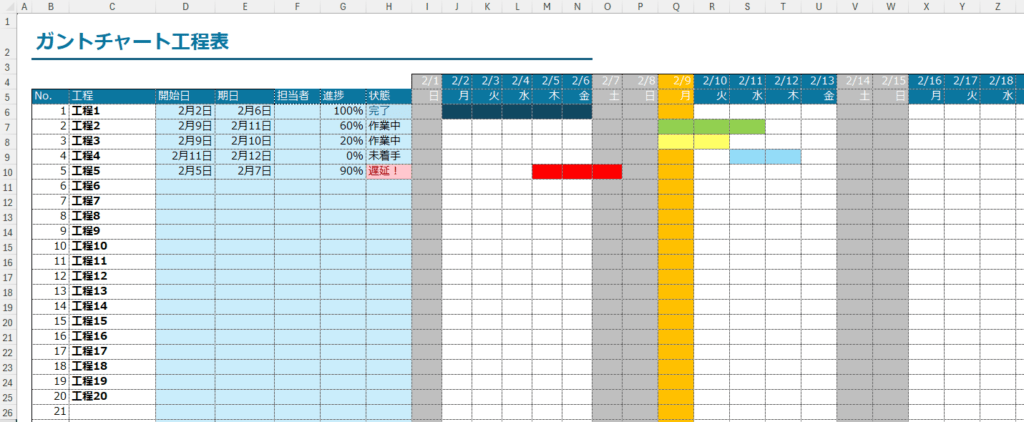Viewport: 1024px width, 422px height.
Task: Select the 2月5日 start date for 工程5
Action: coord(185,172)
